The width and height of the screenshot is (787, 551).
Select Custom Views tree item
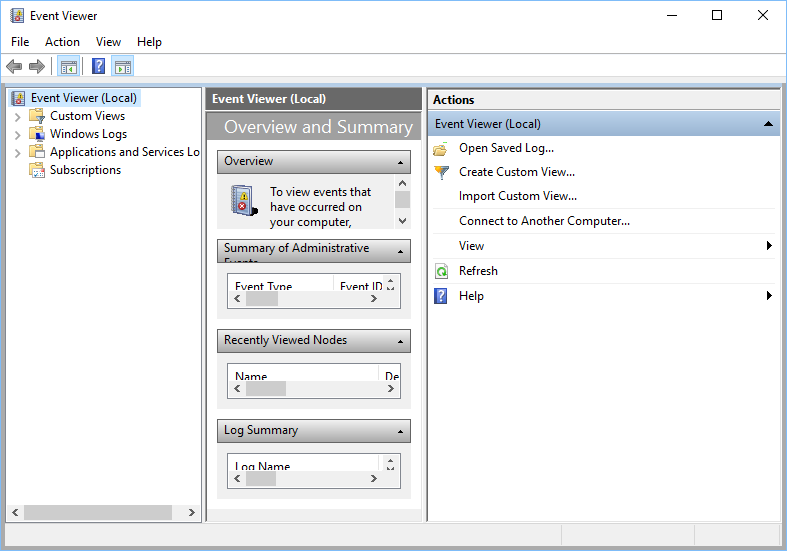click(87, 116)
